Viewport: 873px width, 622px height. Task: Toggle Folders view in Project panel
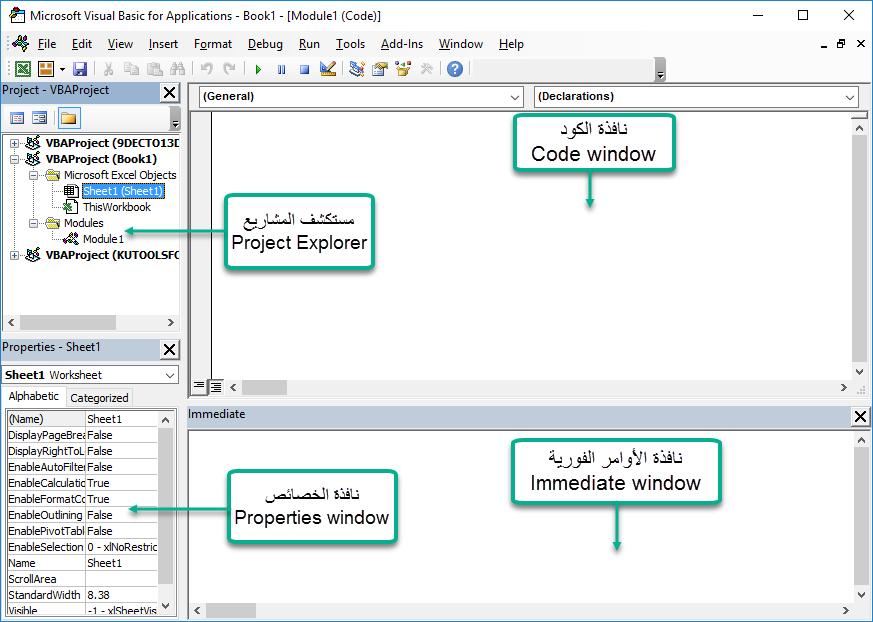pos(68,118)
